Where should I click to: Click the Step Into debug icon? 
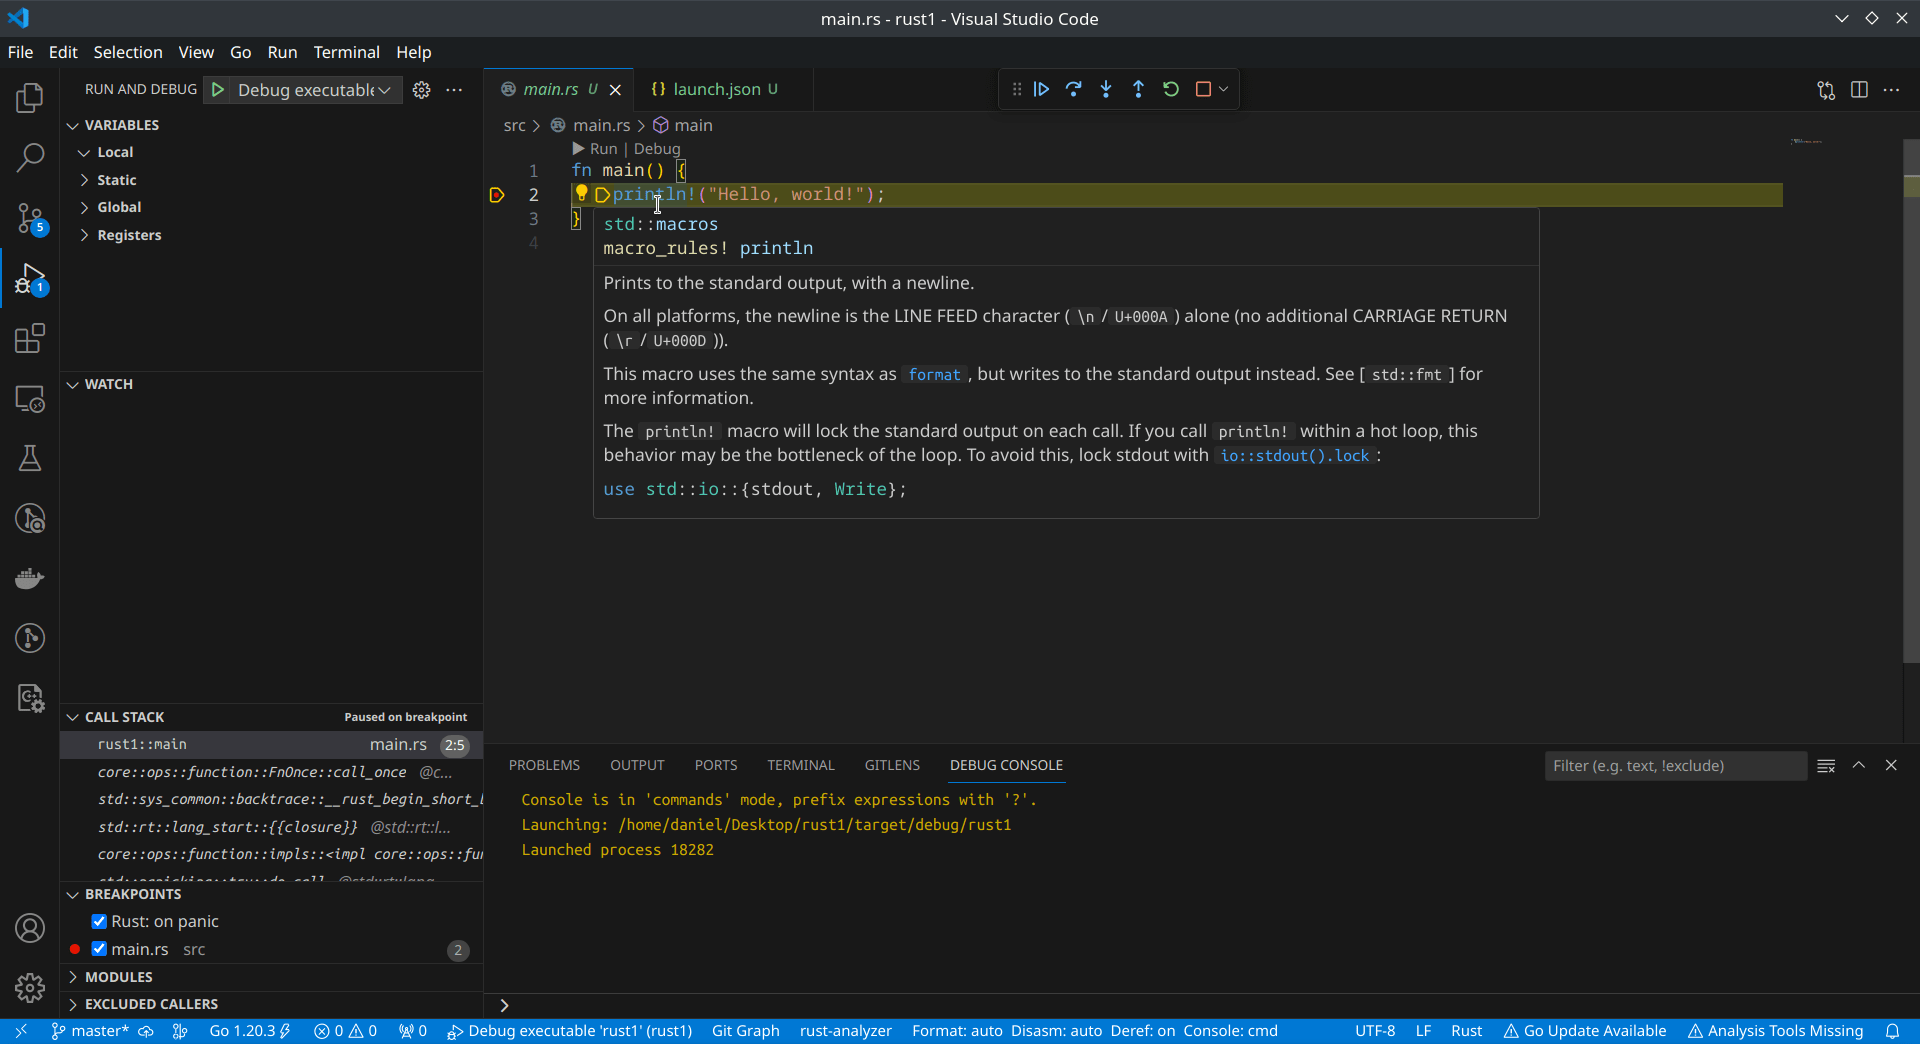pyautogui.click(x=1105, y=89)
